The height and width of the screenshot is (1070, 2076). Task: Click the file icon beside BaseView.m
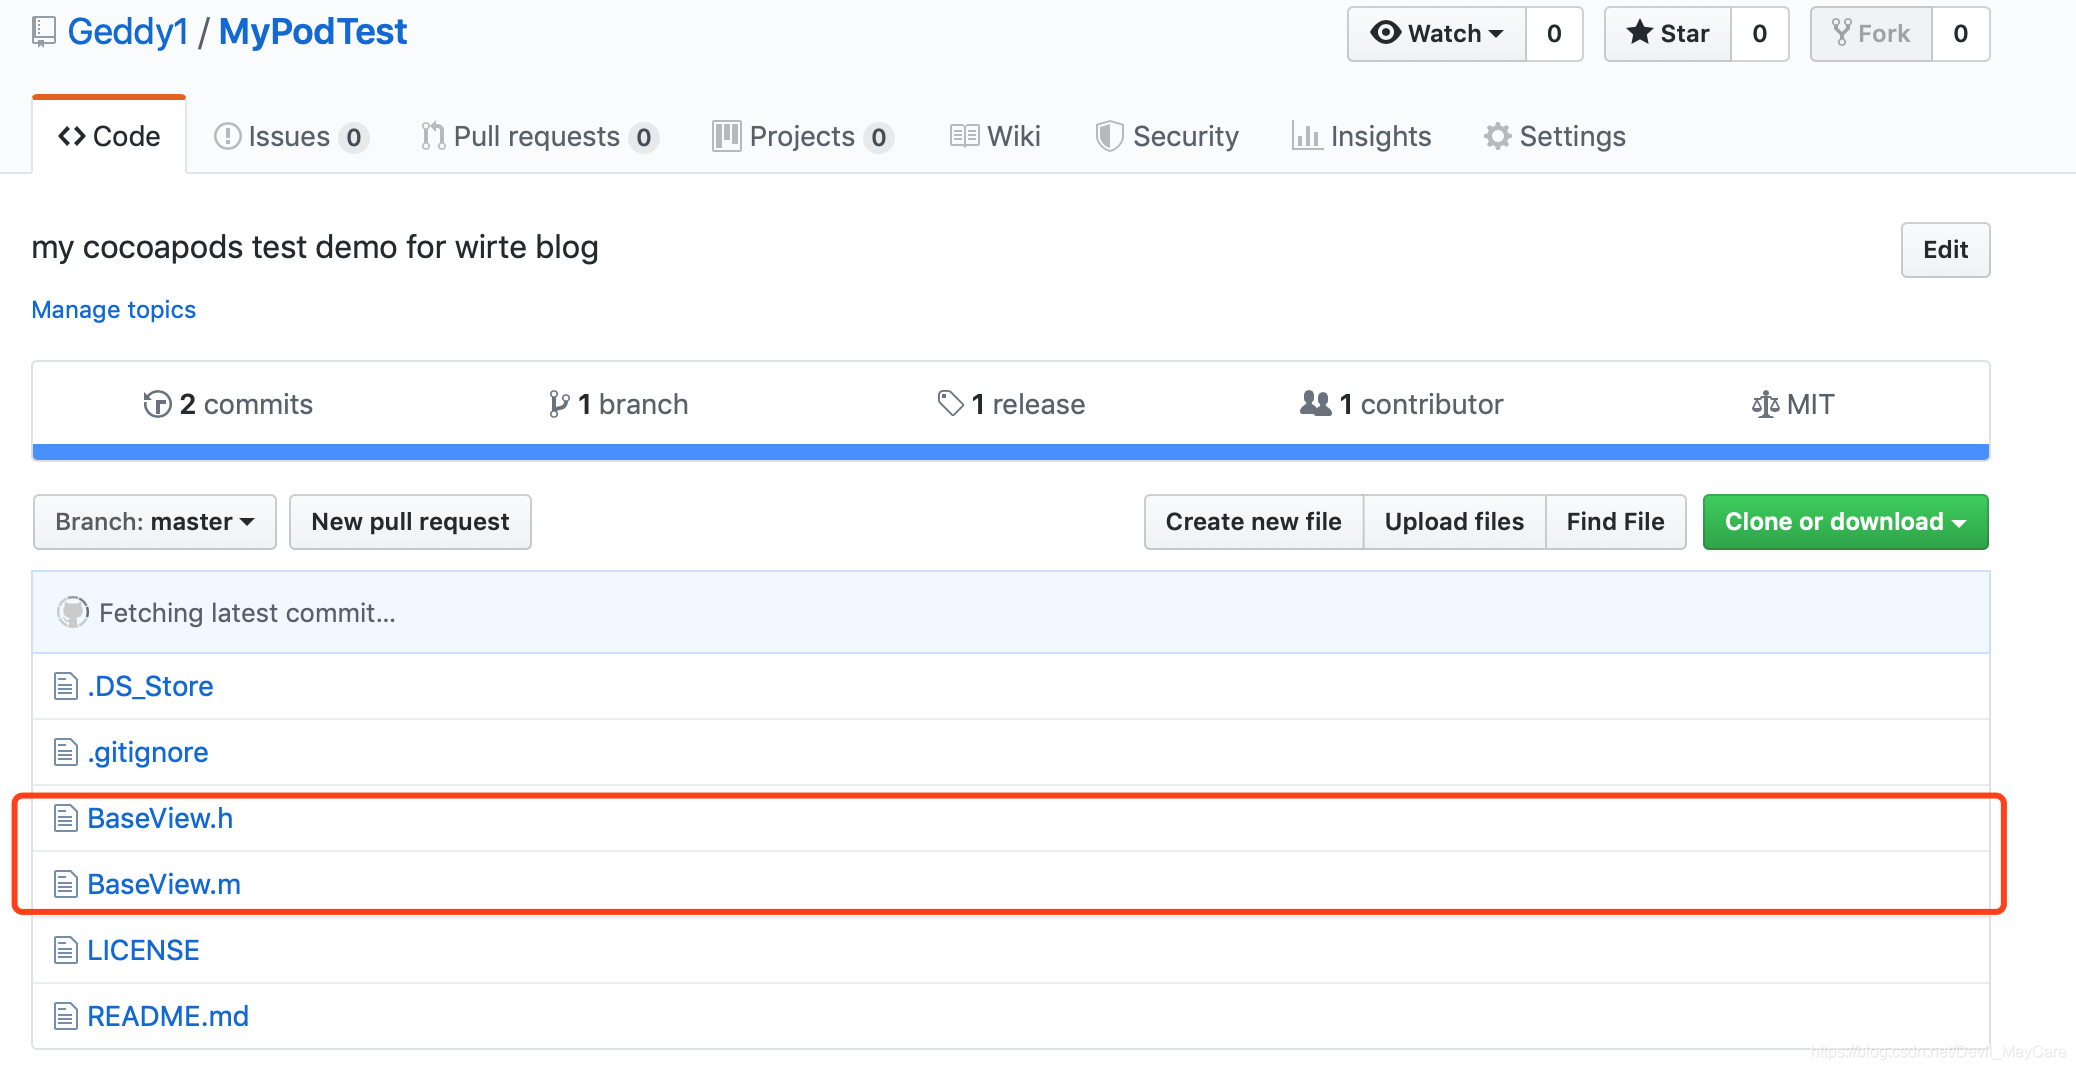click(65, 885)
